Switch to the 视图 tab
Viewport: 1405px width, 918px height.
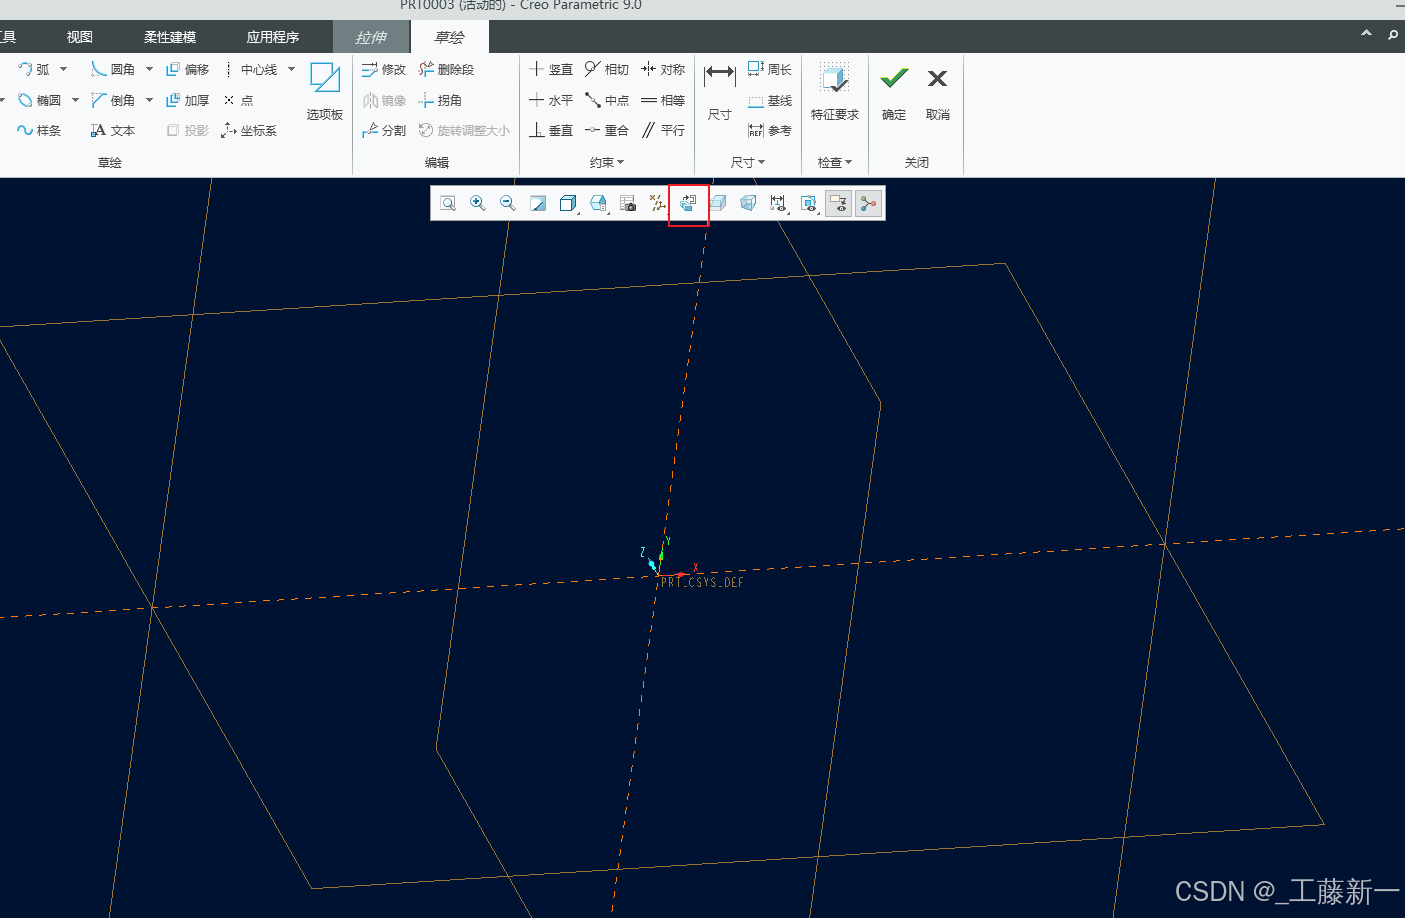[79, 37]
